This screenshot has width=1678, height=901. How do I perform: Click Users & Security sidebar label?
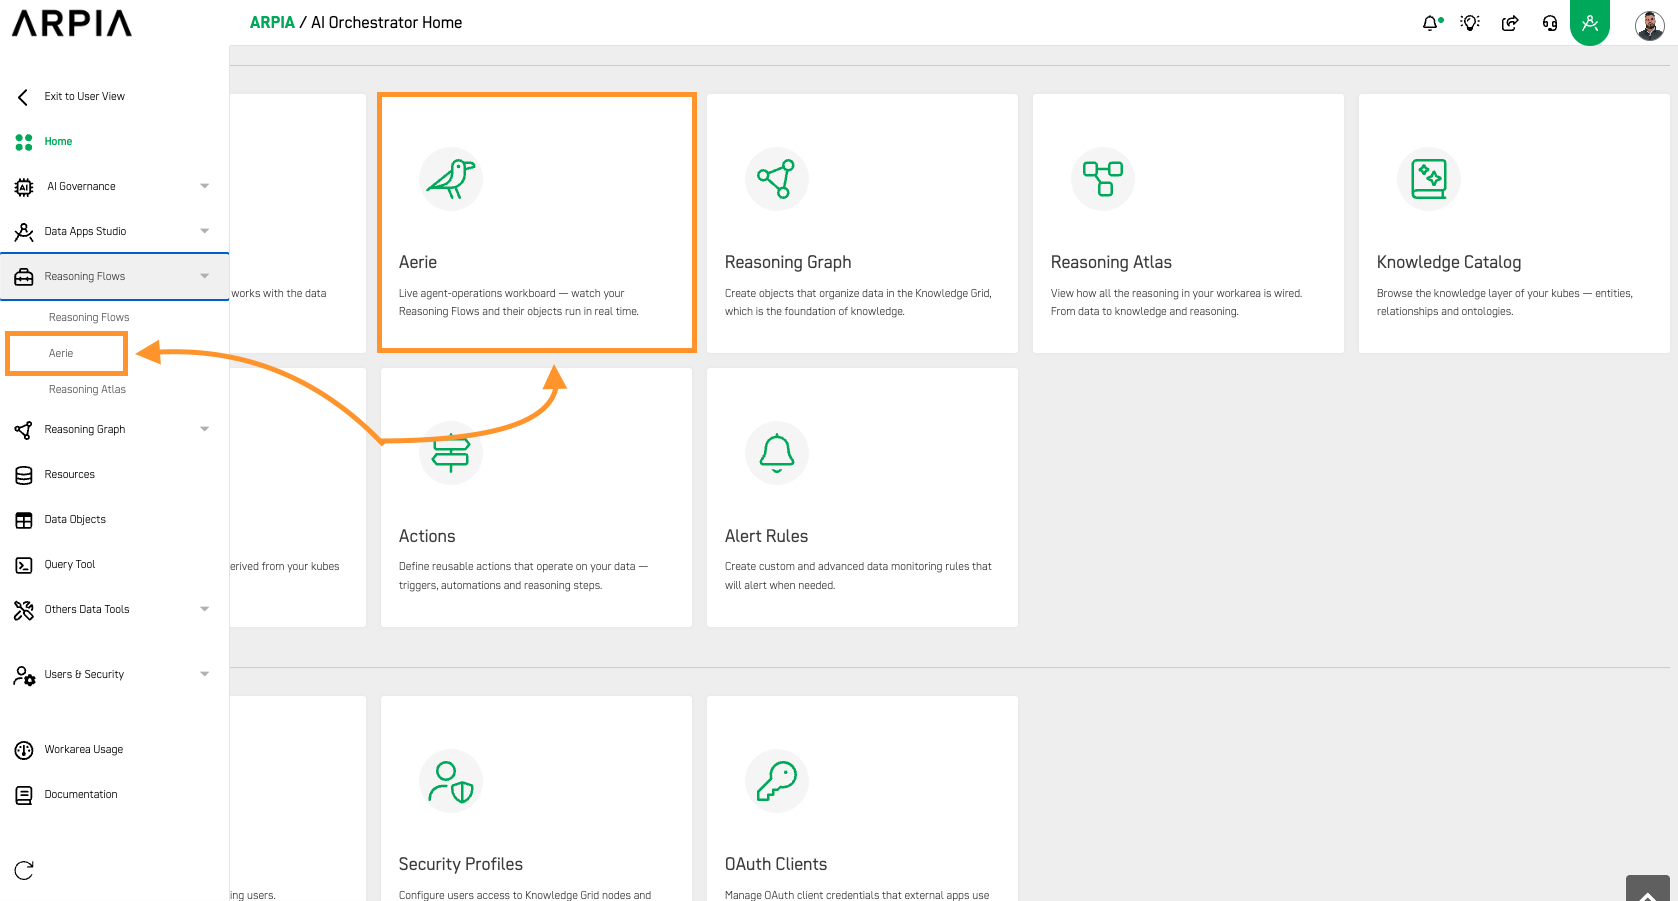(x=84, y=674)
